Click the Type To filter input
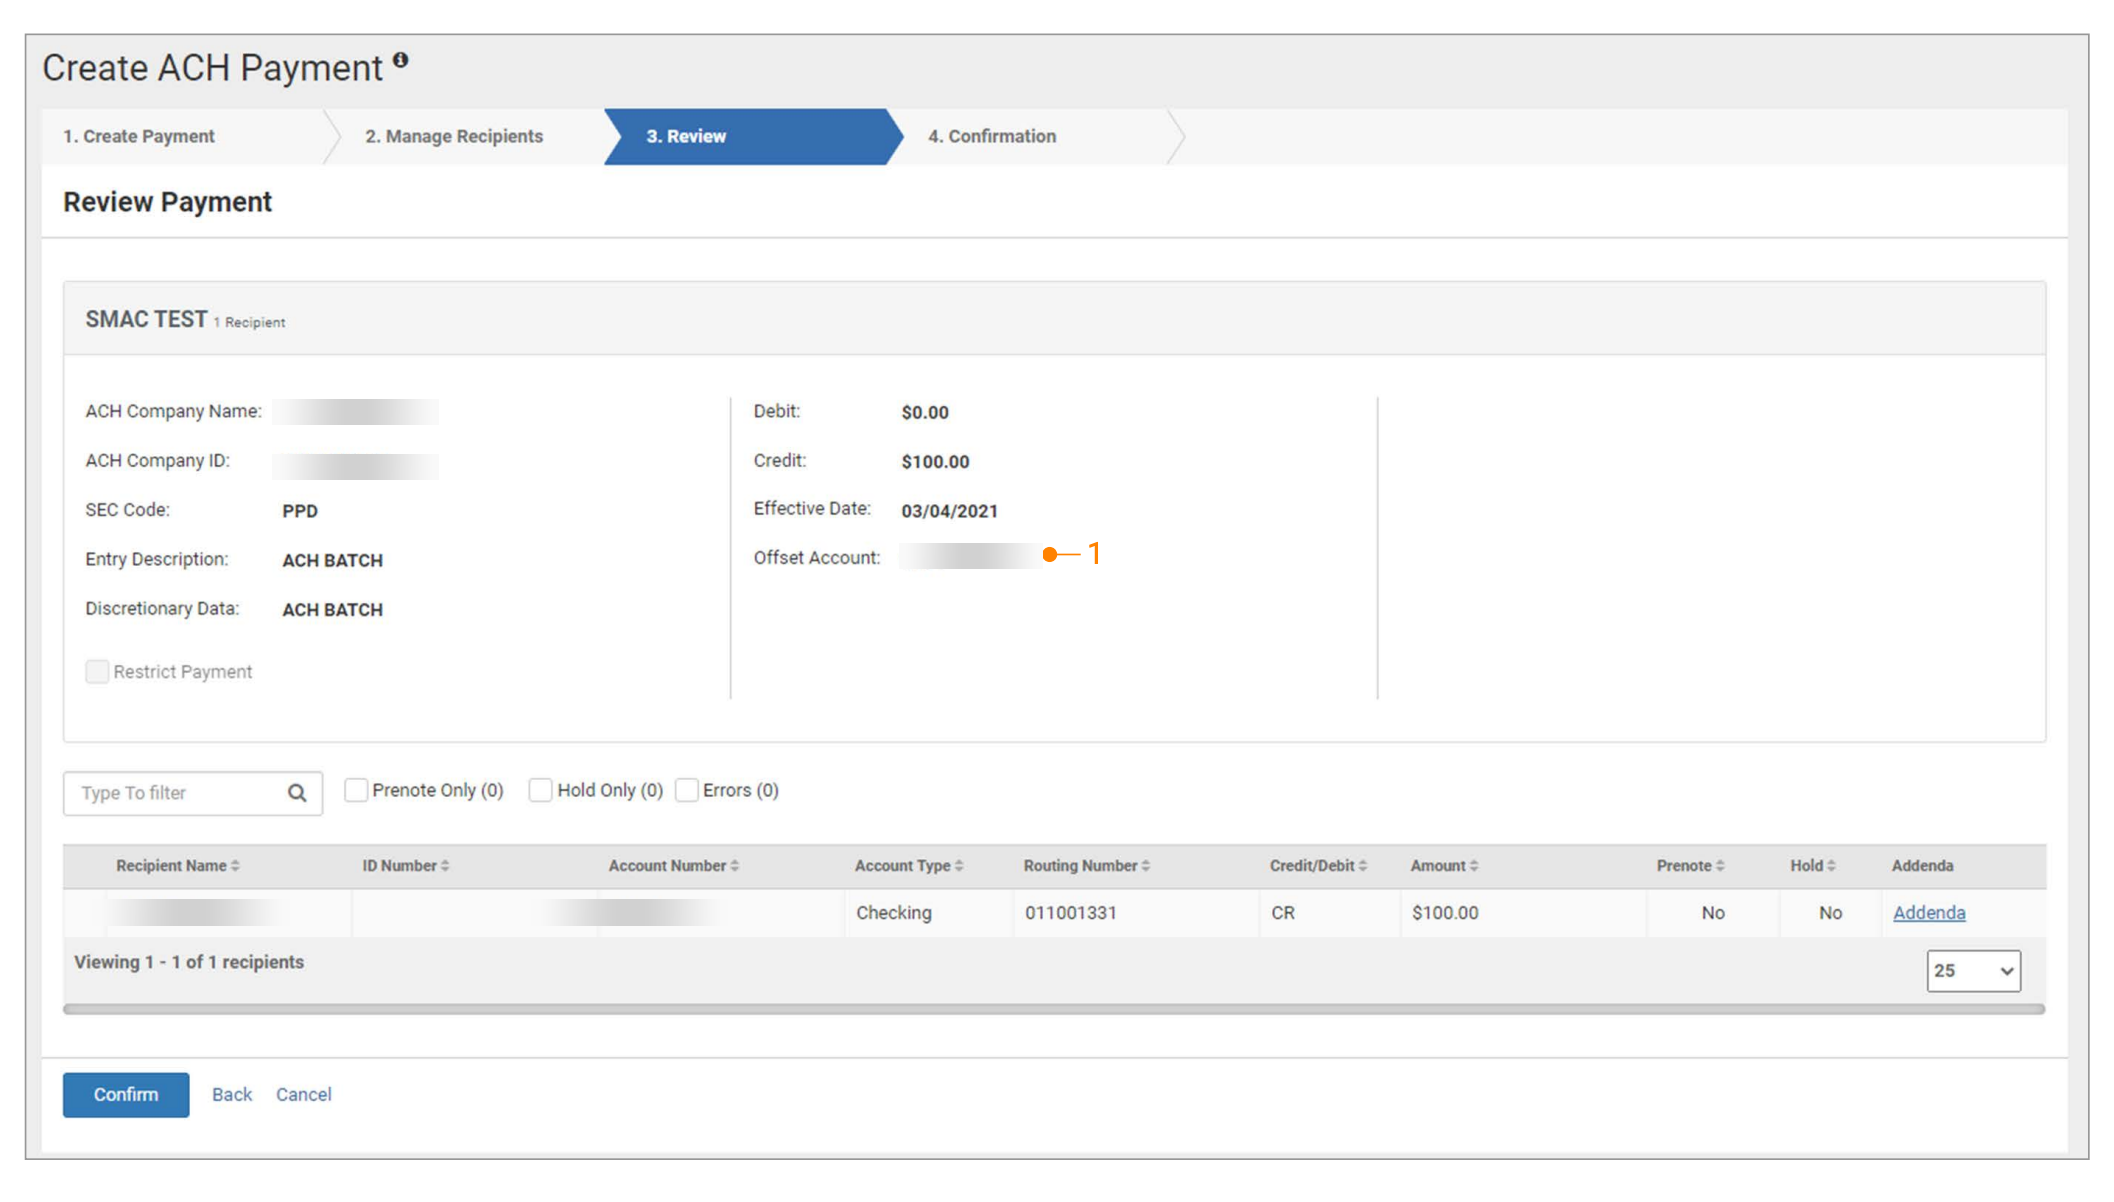Viewport: 2114px width, 1202px height. coord(175,793)
